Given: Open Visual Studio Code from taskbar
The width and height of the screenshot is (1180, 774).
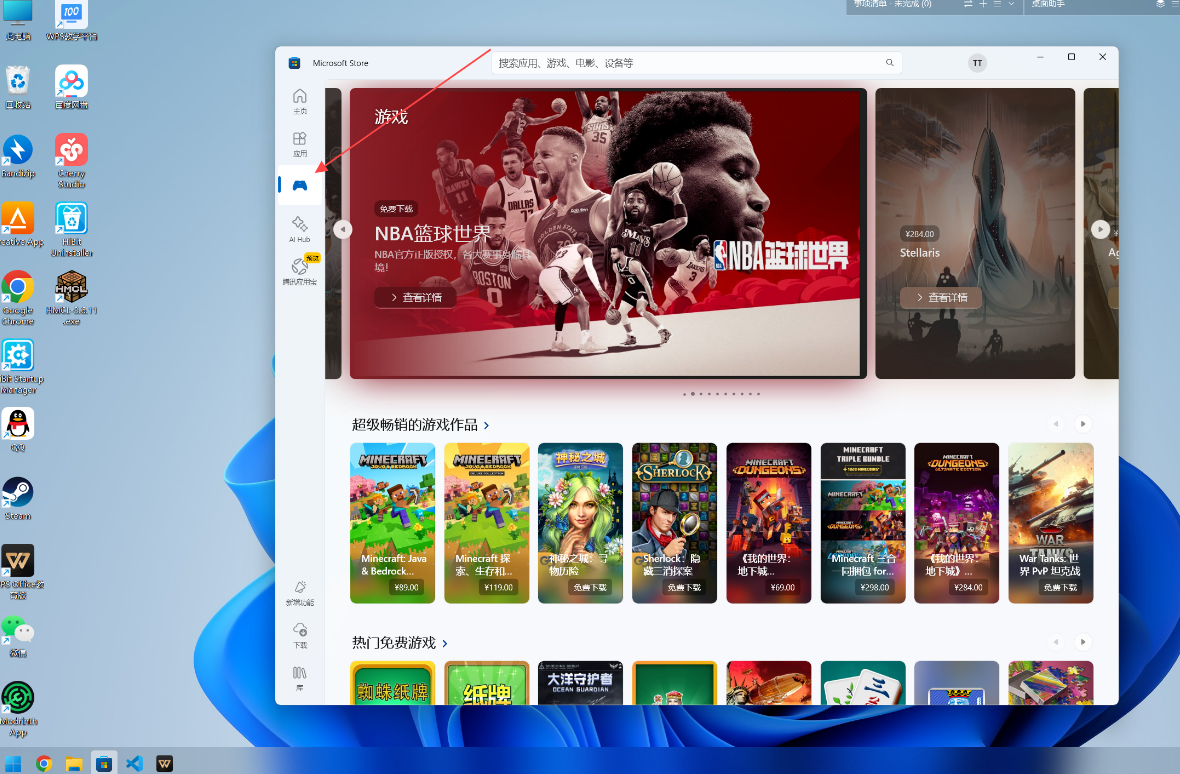Looking at the screenshot, I should (x=134, y=763).
